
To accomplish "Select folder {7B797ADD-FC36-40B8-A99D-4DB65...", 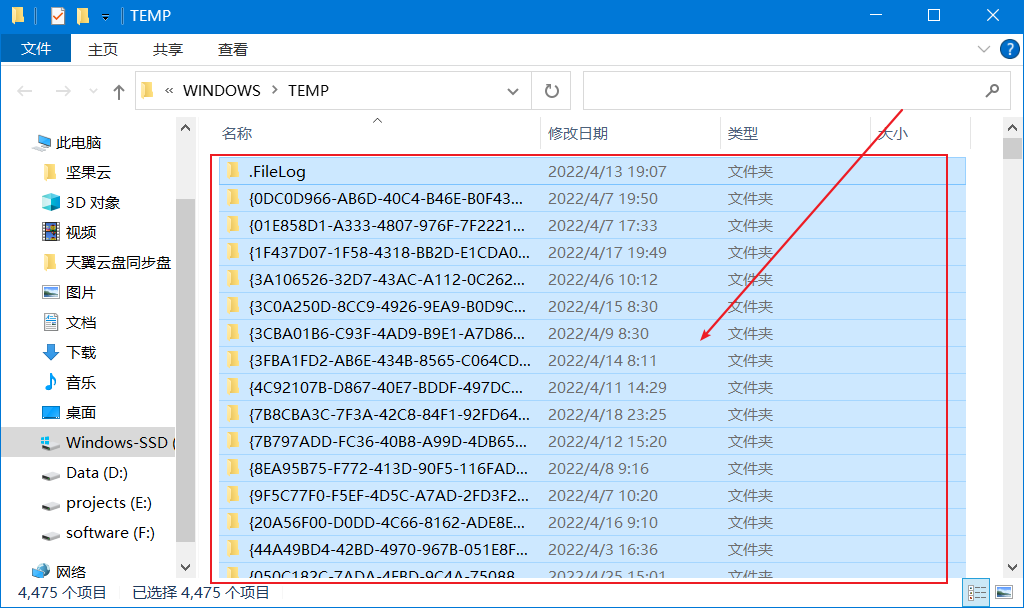I will coord(388,441).
